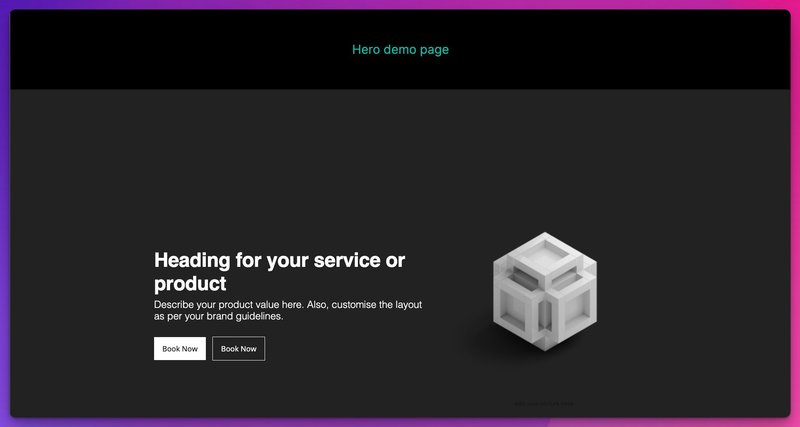The width and height of the screenshot is (800, 427).
Task: Click the outlined Book Now button
Action: coord(238,348)
